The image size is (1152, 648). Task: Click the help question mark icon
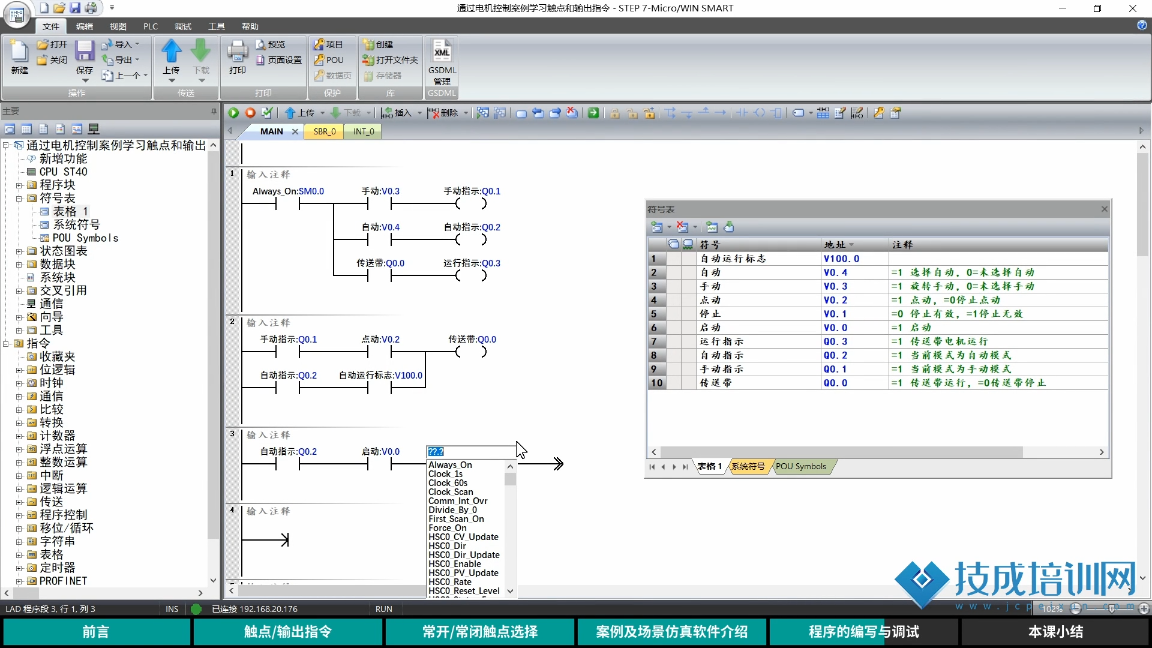tap(1142, 25)
